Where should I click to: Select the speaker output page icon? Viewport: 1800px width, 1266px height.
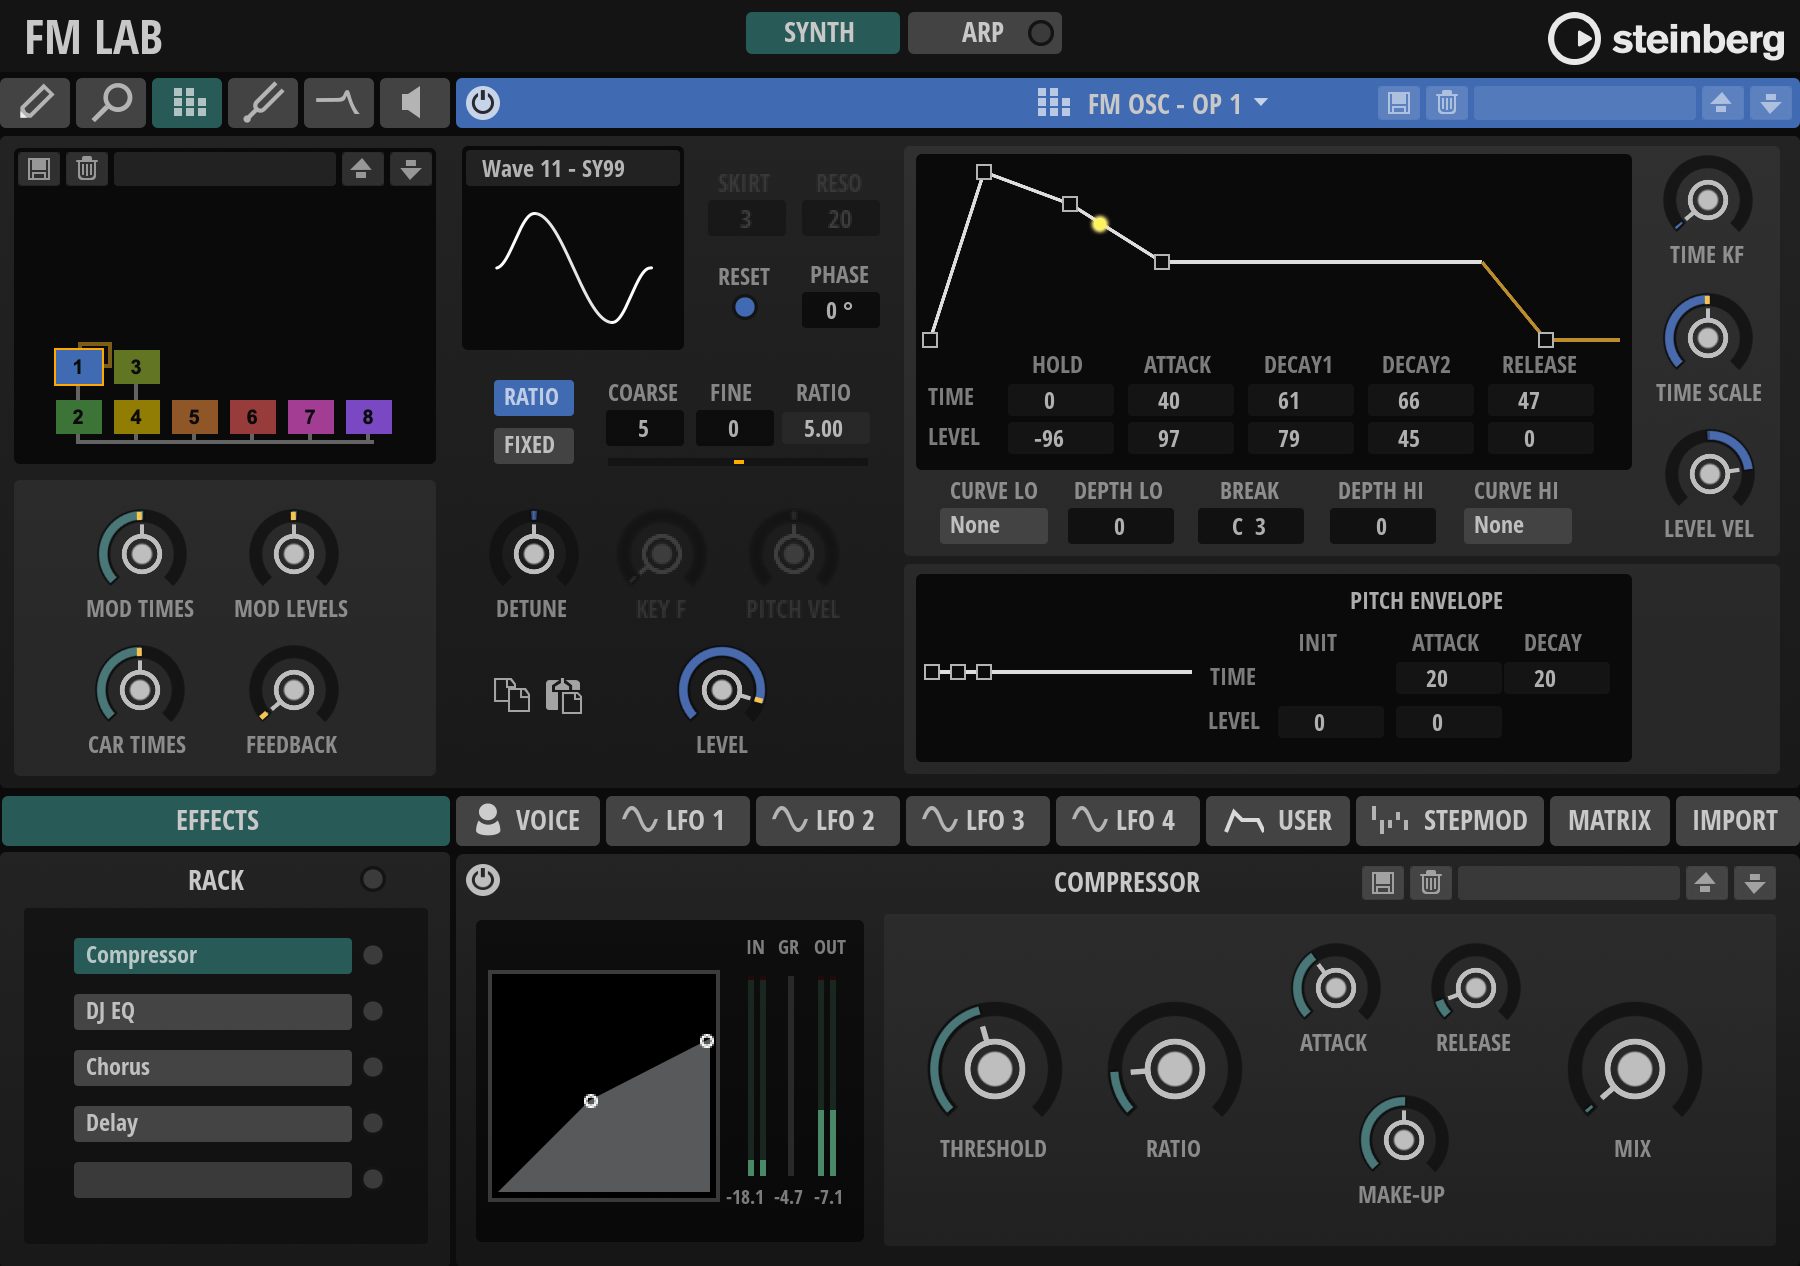point(414,103)
